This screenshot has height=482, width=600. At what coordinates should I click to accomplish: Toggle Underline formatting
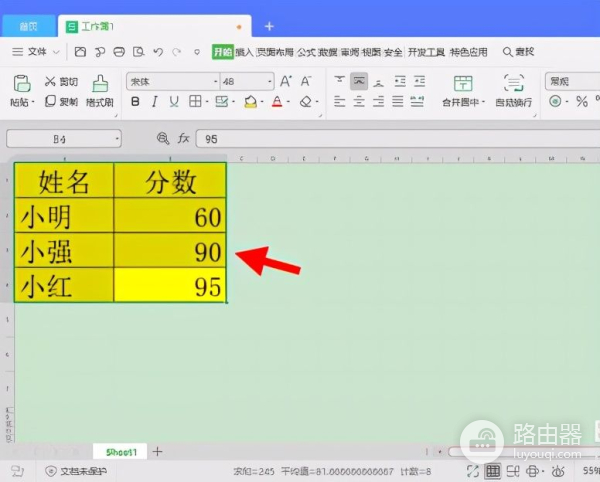point(174,101)
